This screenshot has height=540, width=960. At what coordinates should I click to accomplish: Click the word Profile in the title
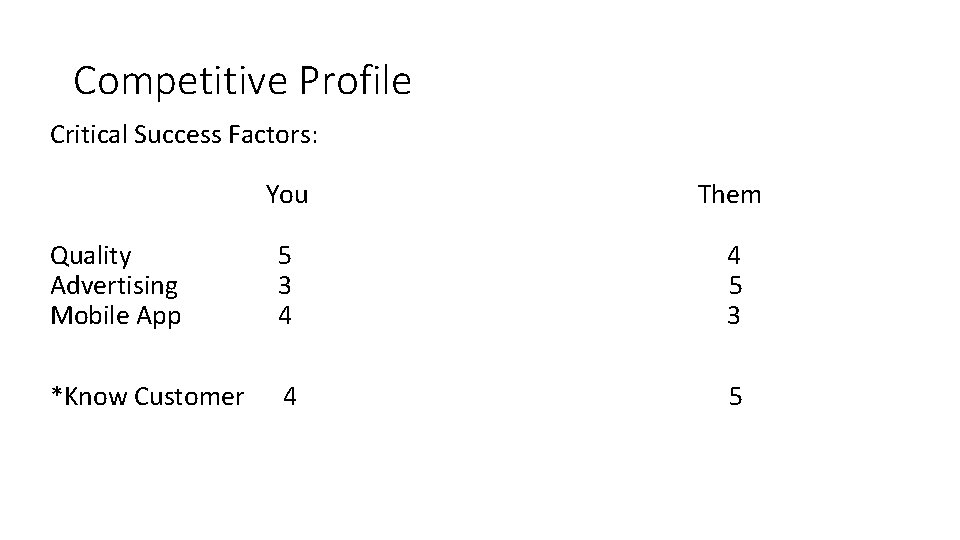click(355, 80)
